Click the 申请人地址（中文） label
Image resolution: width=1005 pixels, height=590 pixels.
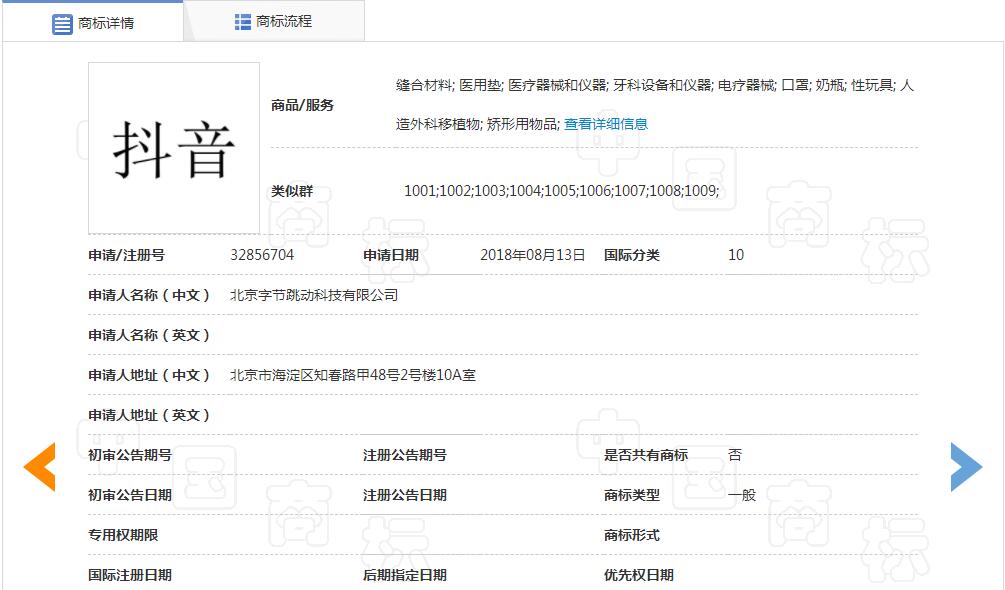[x=149, y=375]
